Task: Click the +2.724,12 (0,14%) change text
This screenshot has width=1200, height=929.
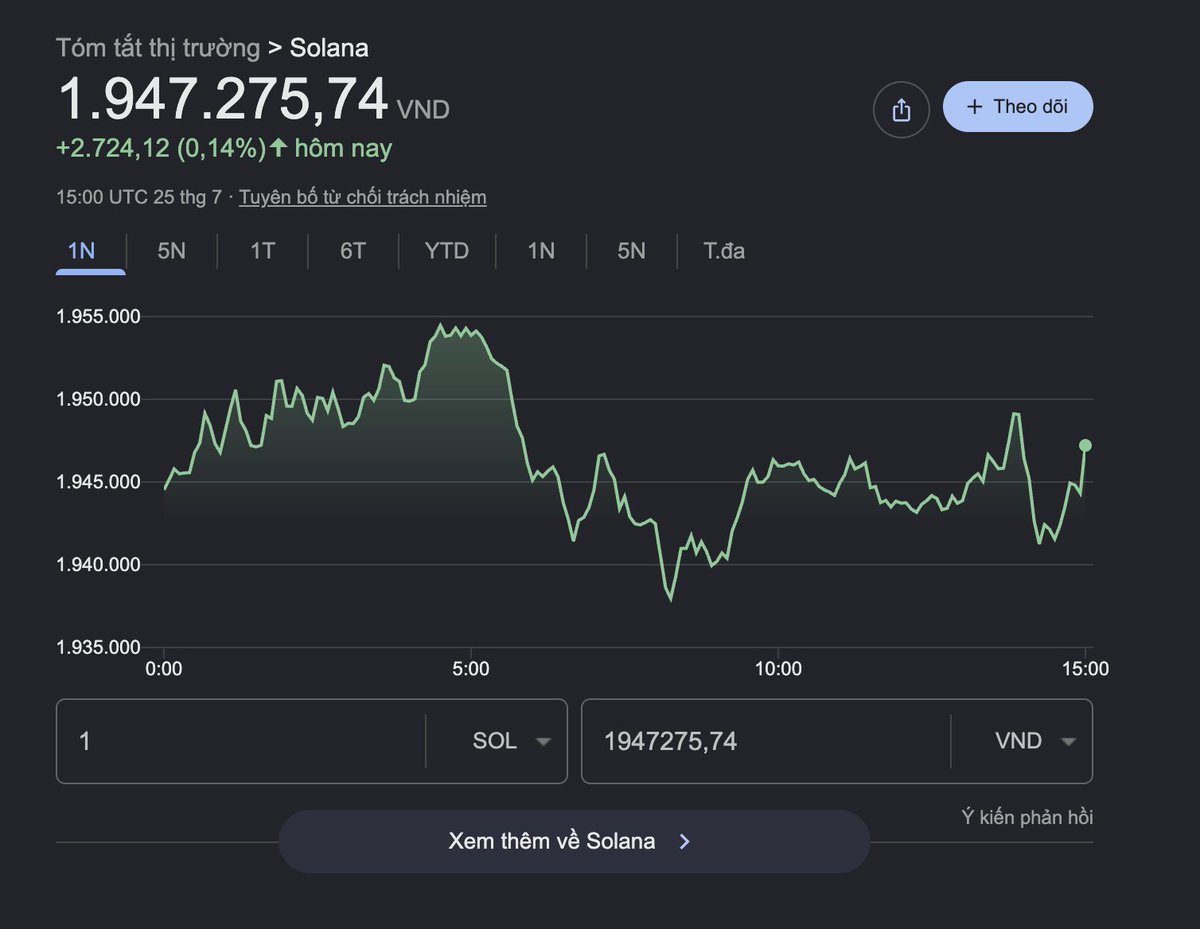Action: 161,149
